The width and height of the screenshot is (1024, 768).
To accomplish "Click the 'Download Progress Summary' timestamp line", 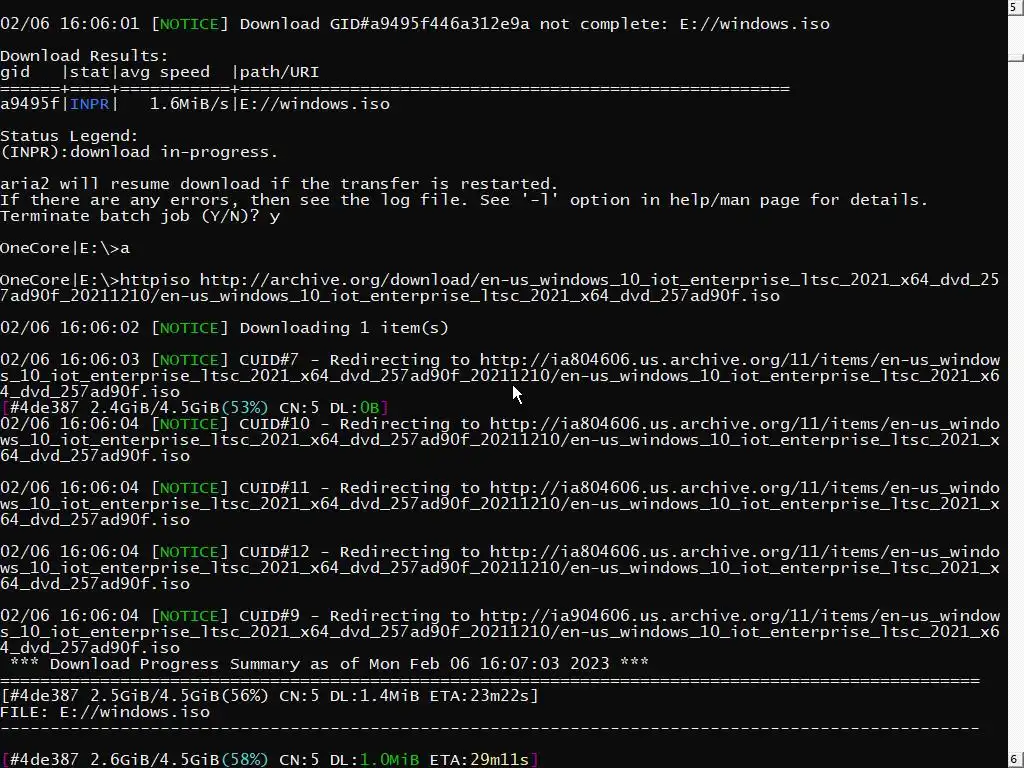I will [x=330, y=664].
